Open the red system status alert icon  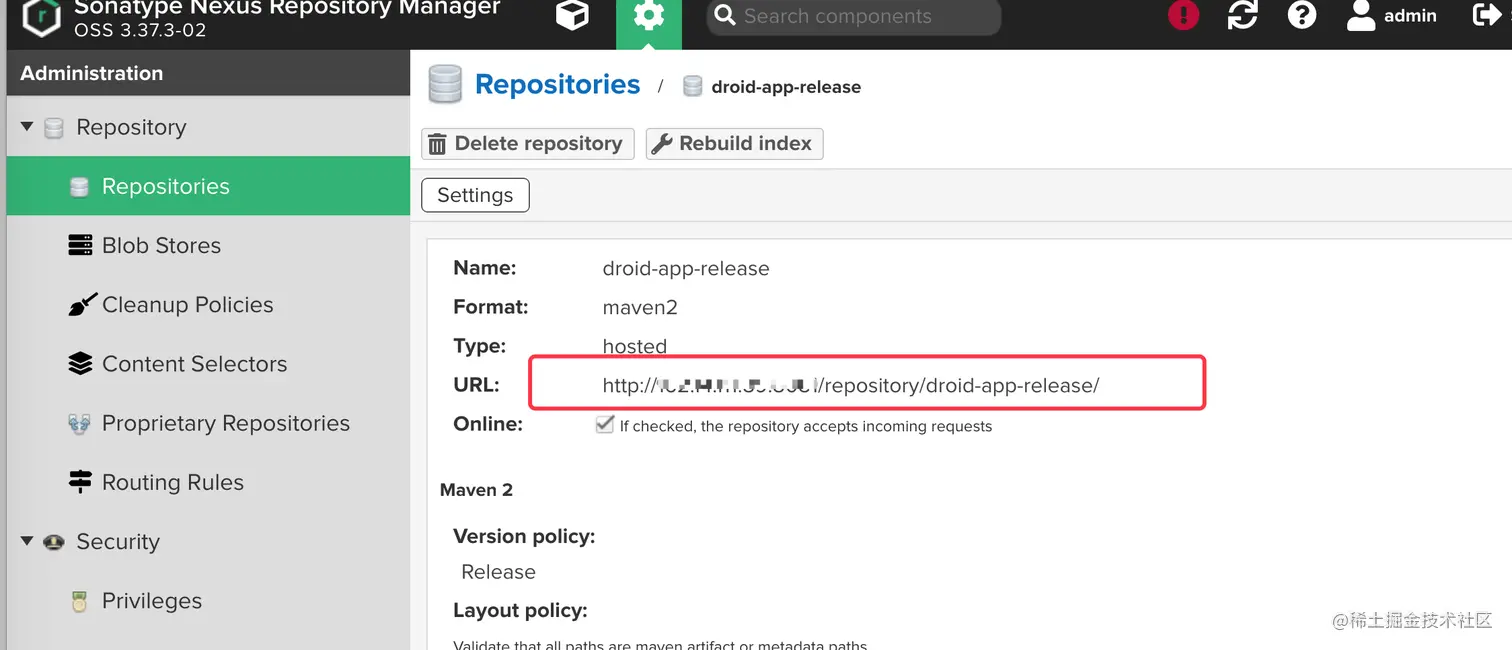coord(1183,15)
